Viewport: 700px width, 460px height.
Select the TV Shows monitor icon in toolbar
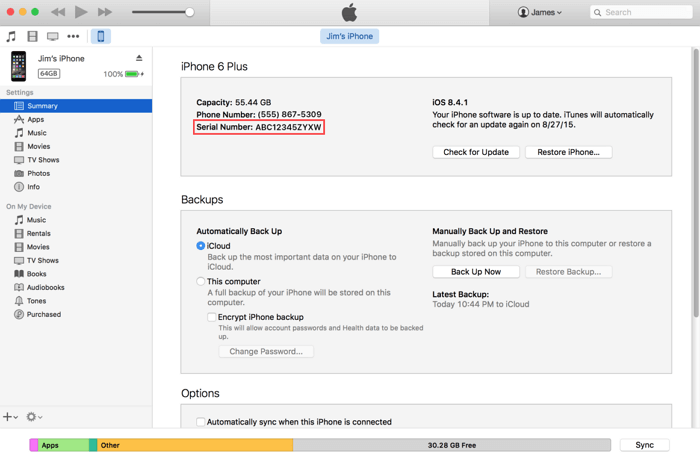click(x=53, y=37)
